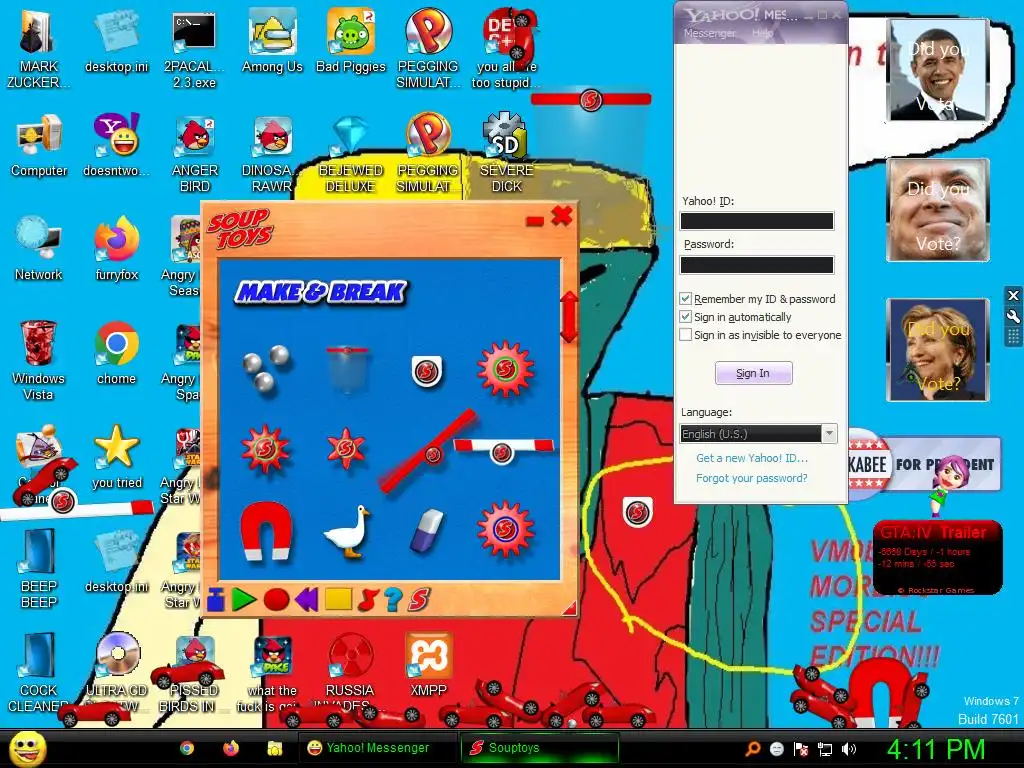Open the ANGER BIRD desktop icon
This screenshot has width=1024, height=768.
[195, 153]
